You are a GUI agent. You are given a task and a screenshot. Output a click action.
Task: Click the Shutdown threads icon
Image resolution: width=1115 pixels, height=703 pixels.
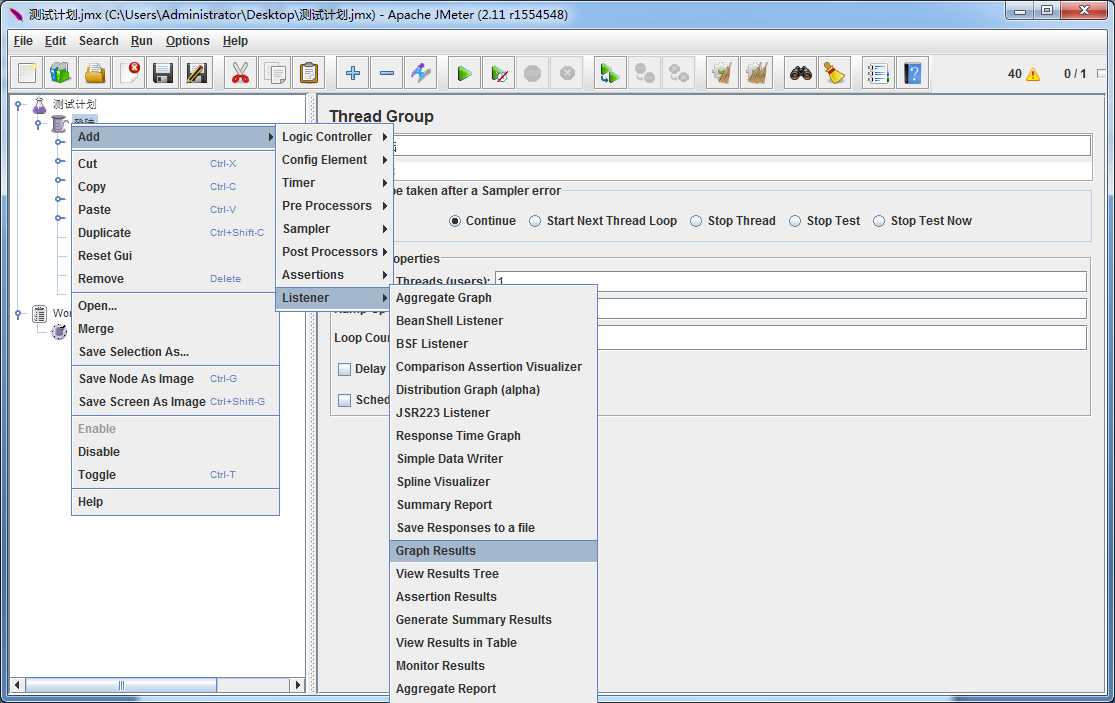[x=567, y=73]
